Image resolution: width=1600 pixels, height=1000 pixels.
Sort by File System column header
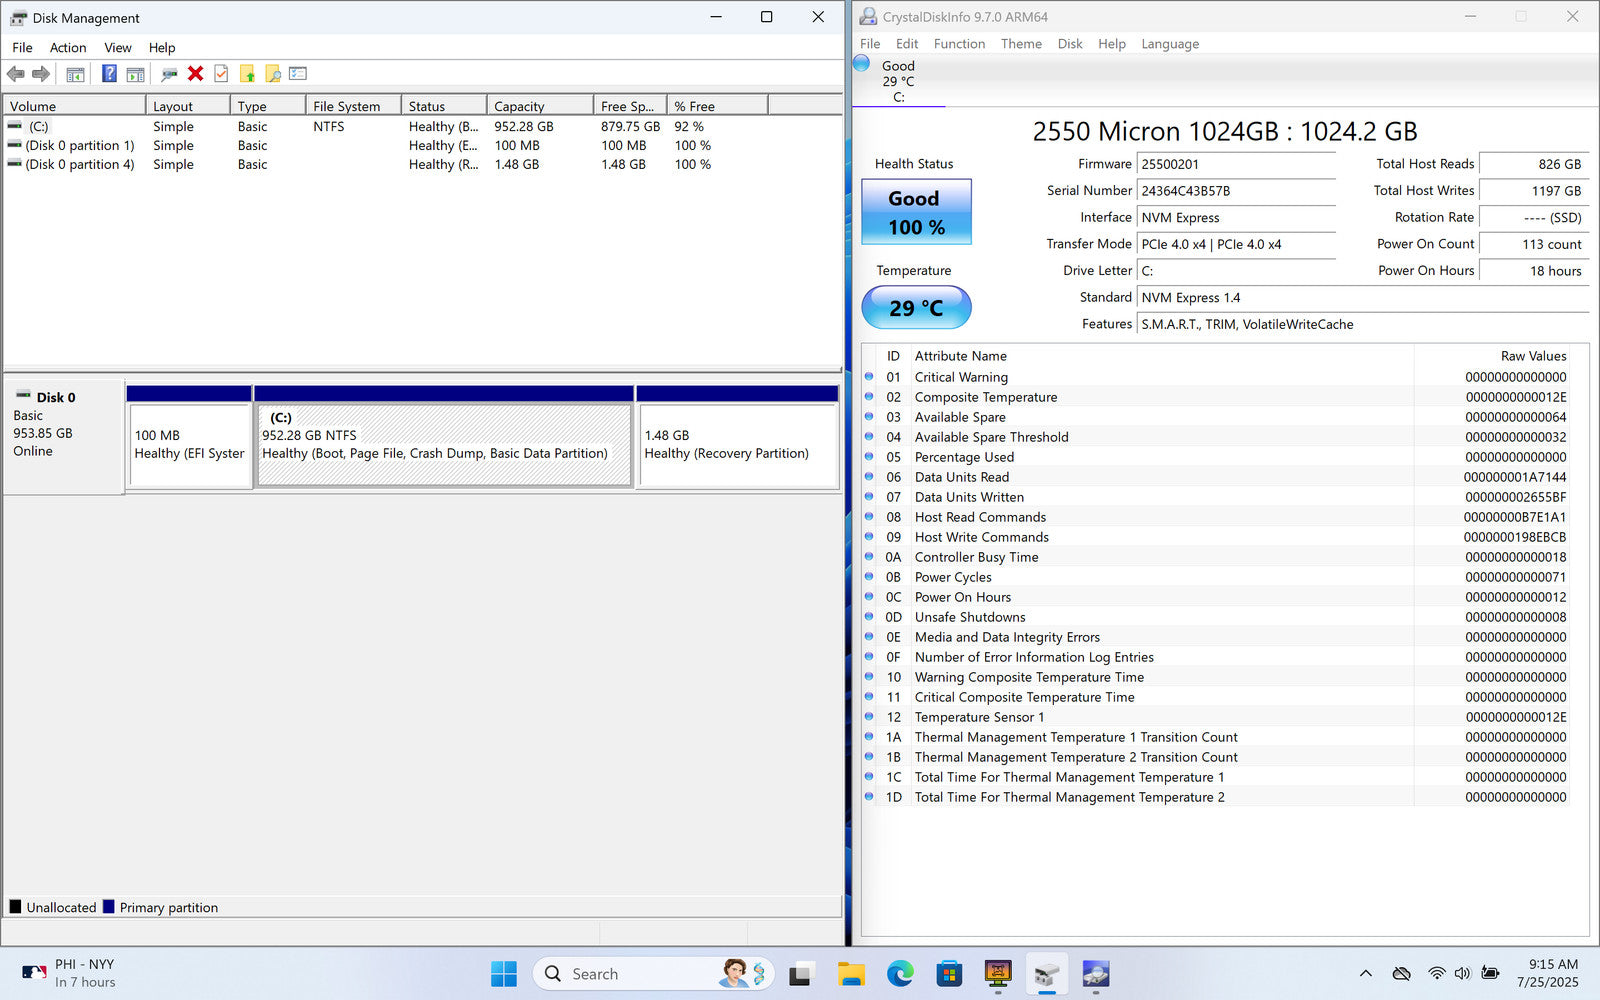[x=353, y=106]
